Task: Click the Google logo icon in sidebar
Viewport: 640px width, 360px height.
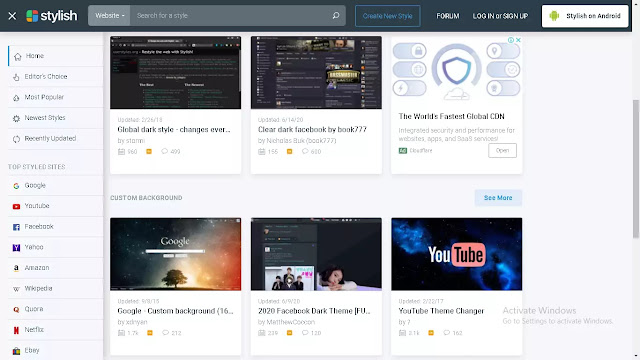Action: (16, 186)
